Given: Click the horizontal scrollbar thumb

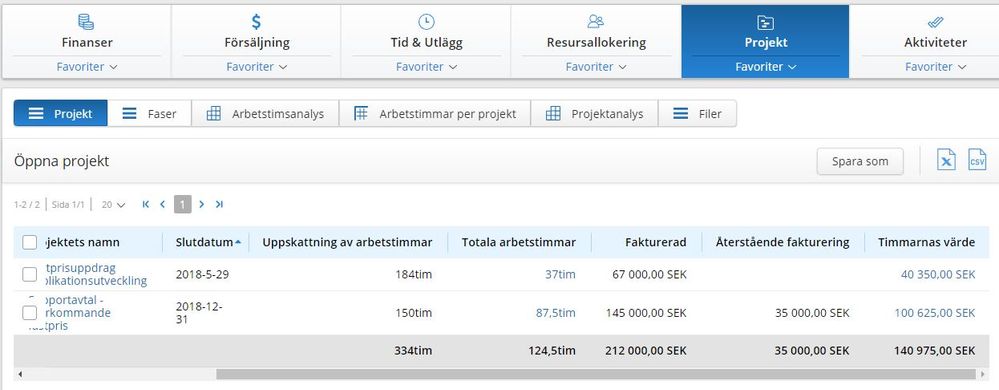Looking at the screenshot, I should tap(596, 374).
